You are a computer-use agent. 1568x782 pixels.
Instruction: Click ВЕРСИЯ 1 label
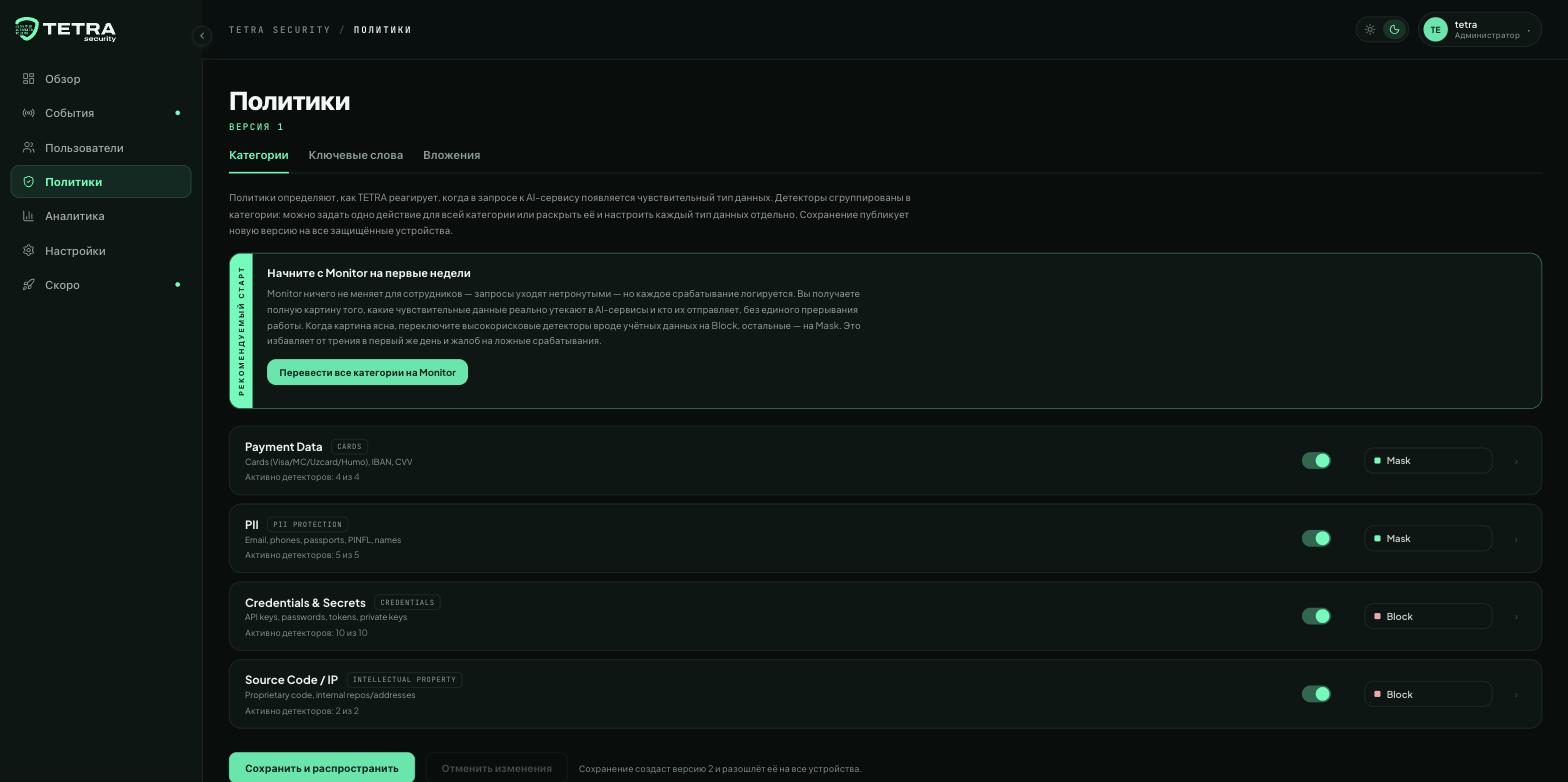257,127
